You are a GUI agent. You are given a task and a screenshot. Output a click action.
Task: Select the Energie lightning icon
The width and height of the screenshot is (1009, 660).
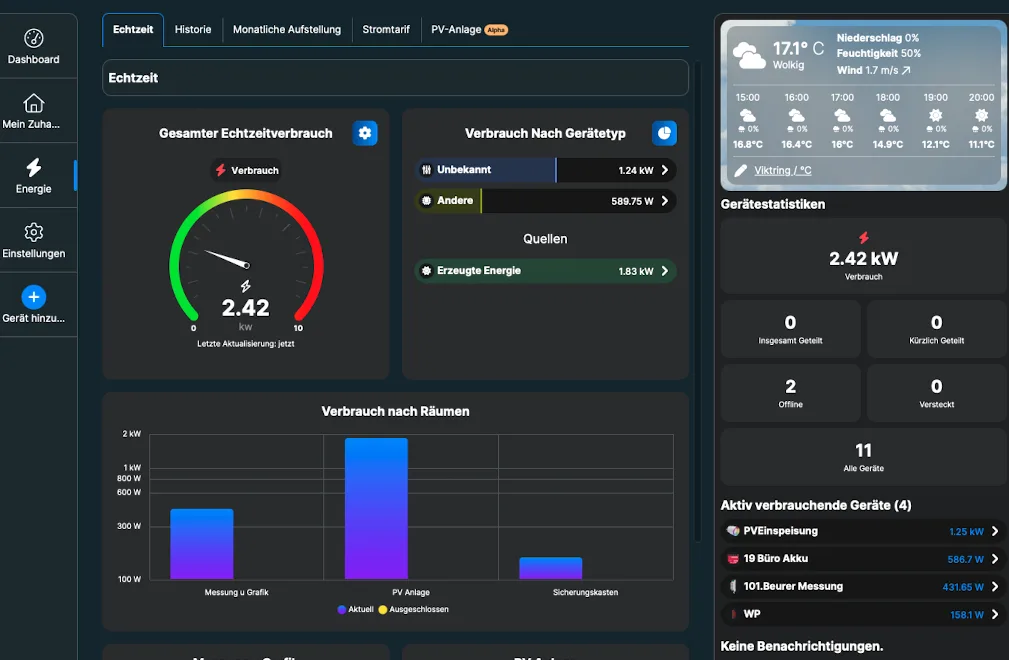pyautogui.click(x=33, y=168)
